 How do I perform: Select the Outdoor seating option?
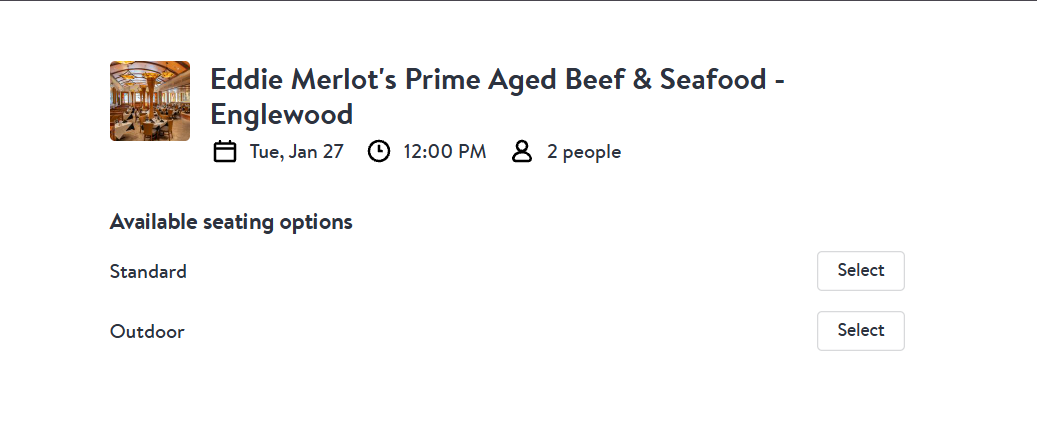point(860,331)
